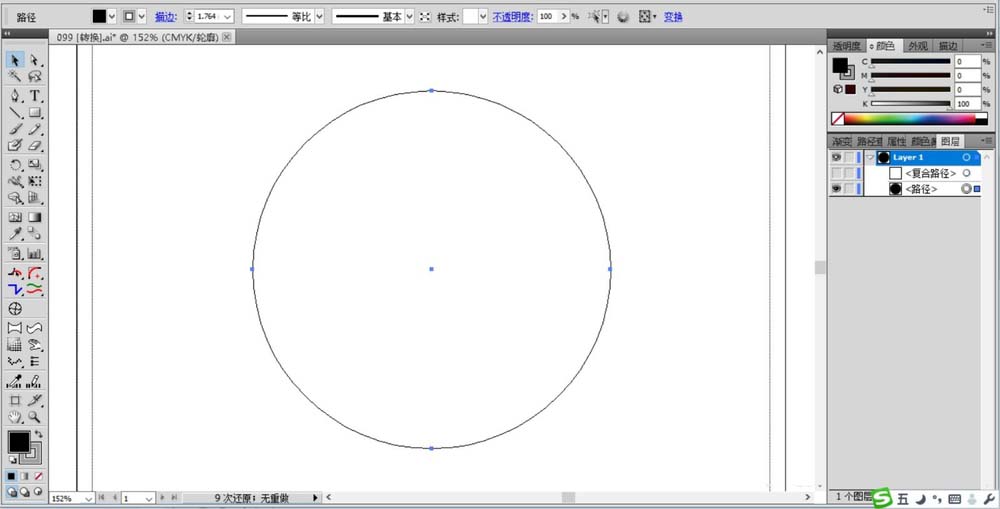The width and height of the screenshot is (1000, 509).
Task: Open the fill color dropdown in control bar
Action: click(113, 17)
